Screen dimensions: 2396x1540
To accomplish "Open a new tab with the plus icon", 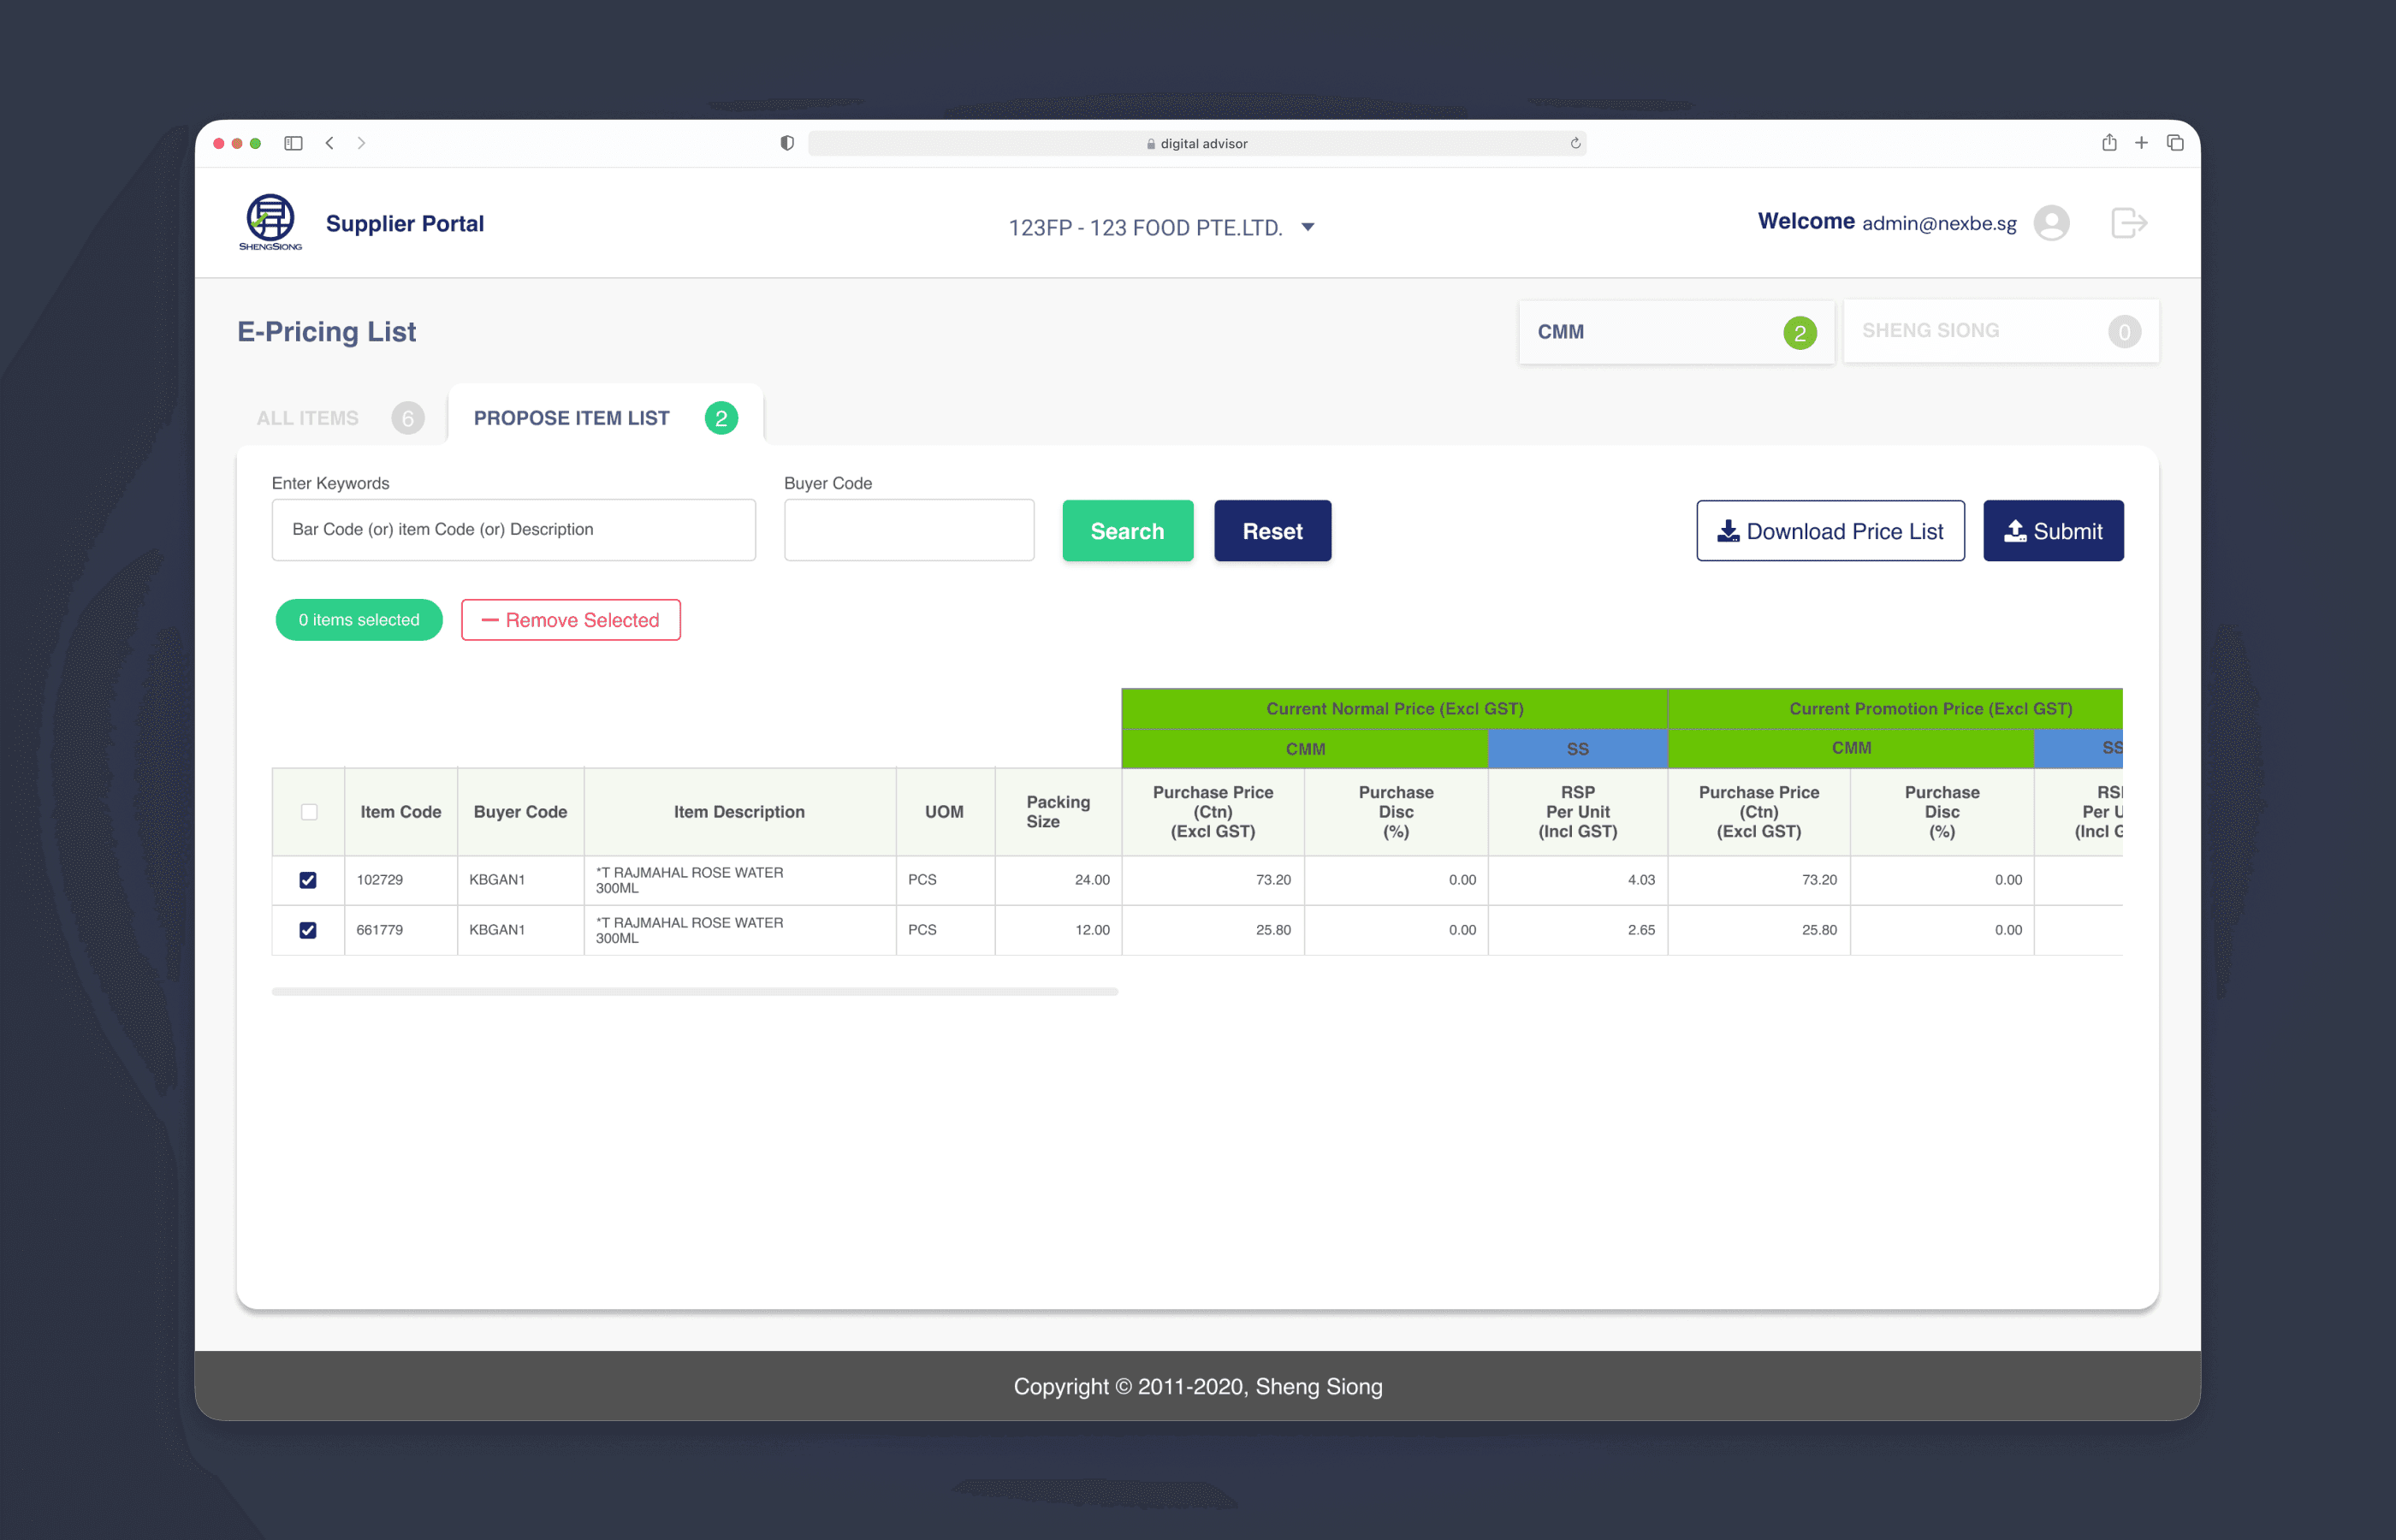I will point(2141,143).
